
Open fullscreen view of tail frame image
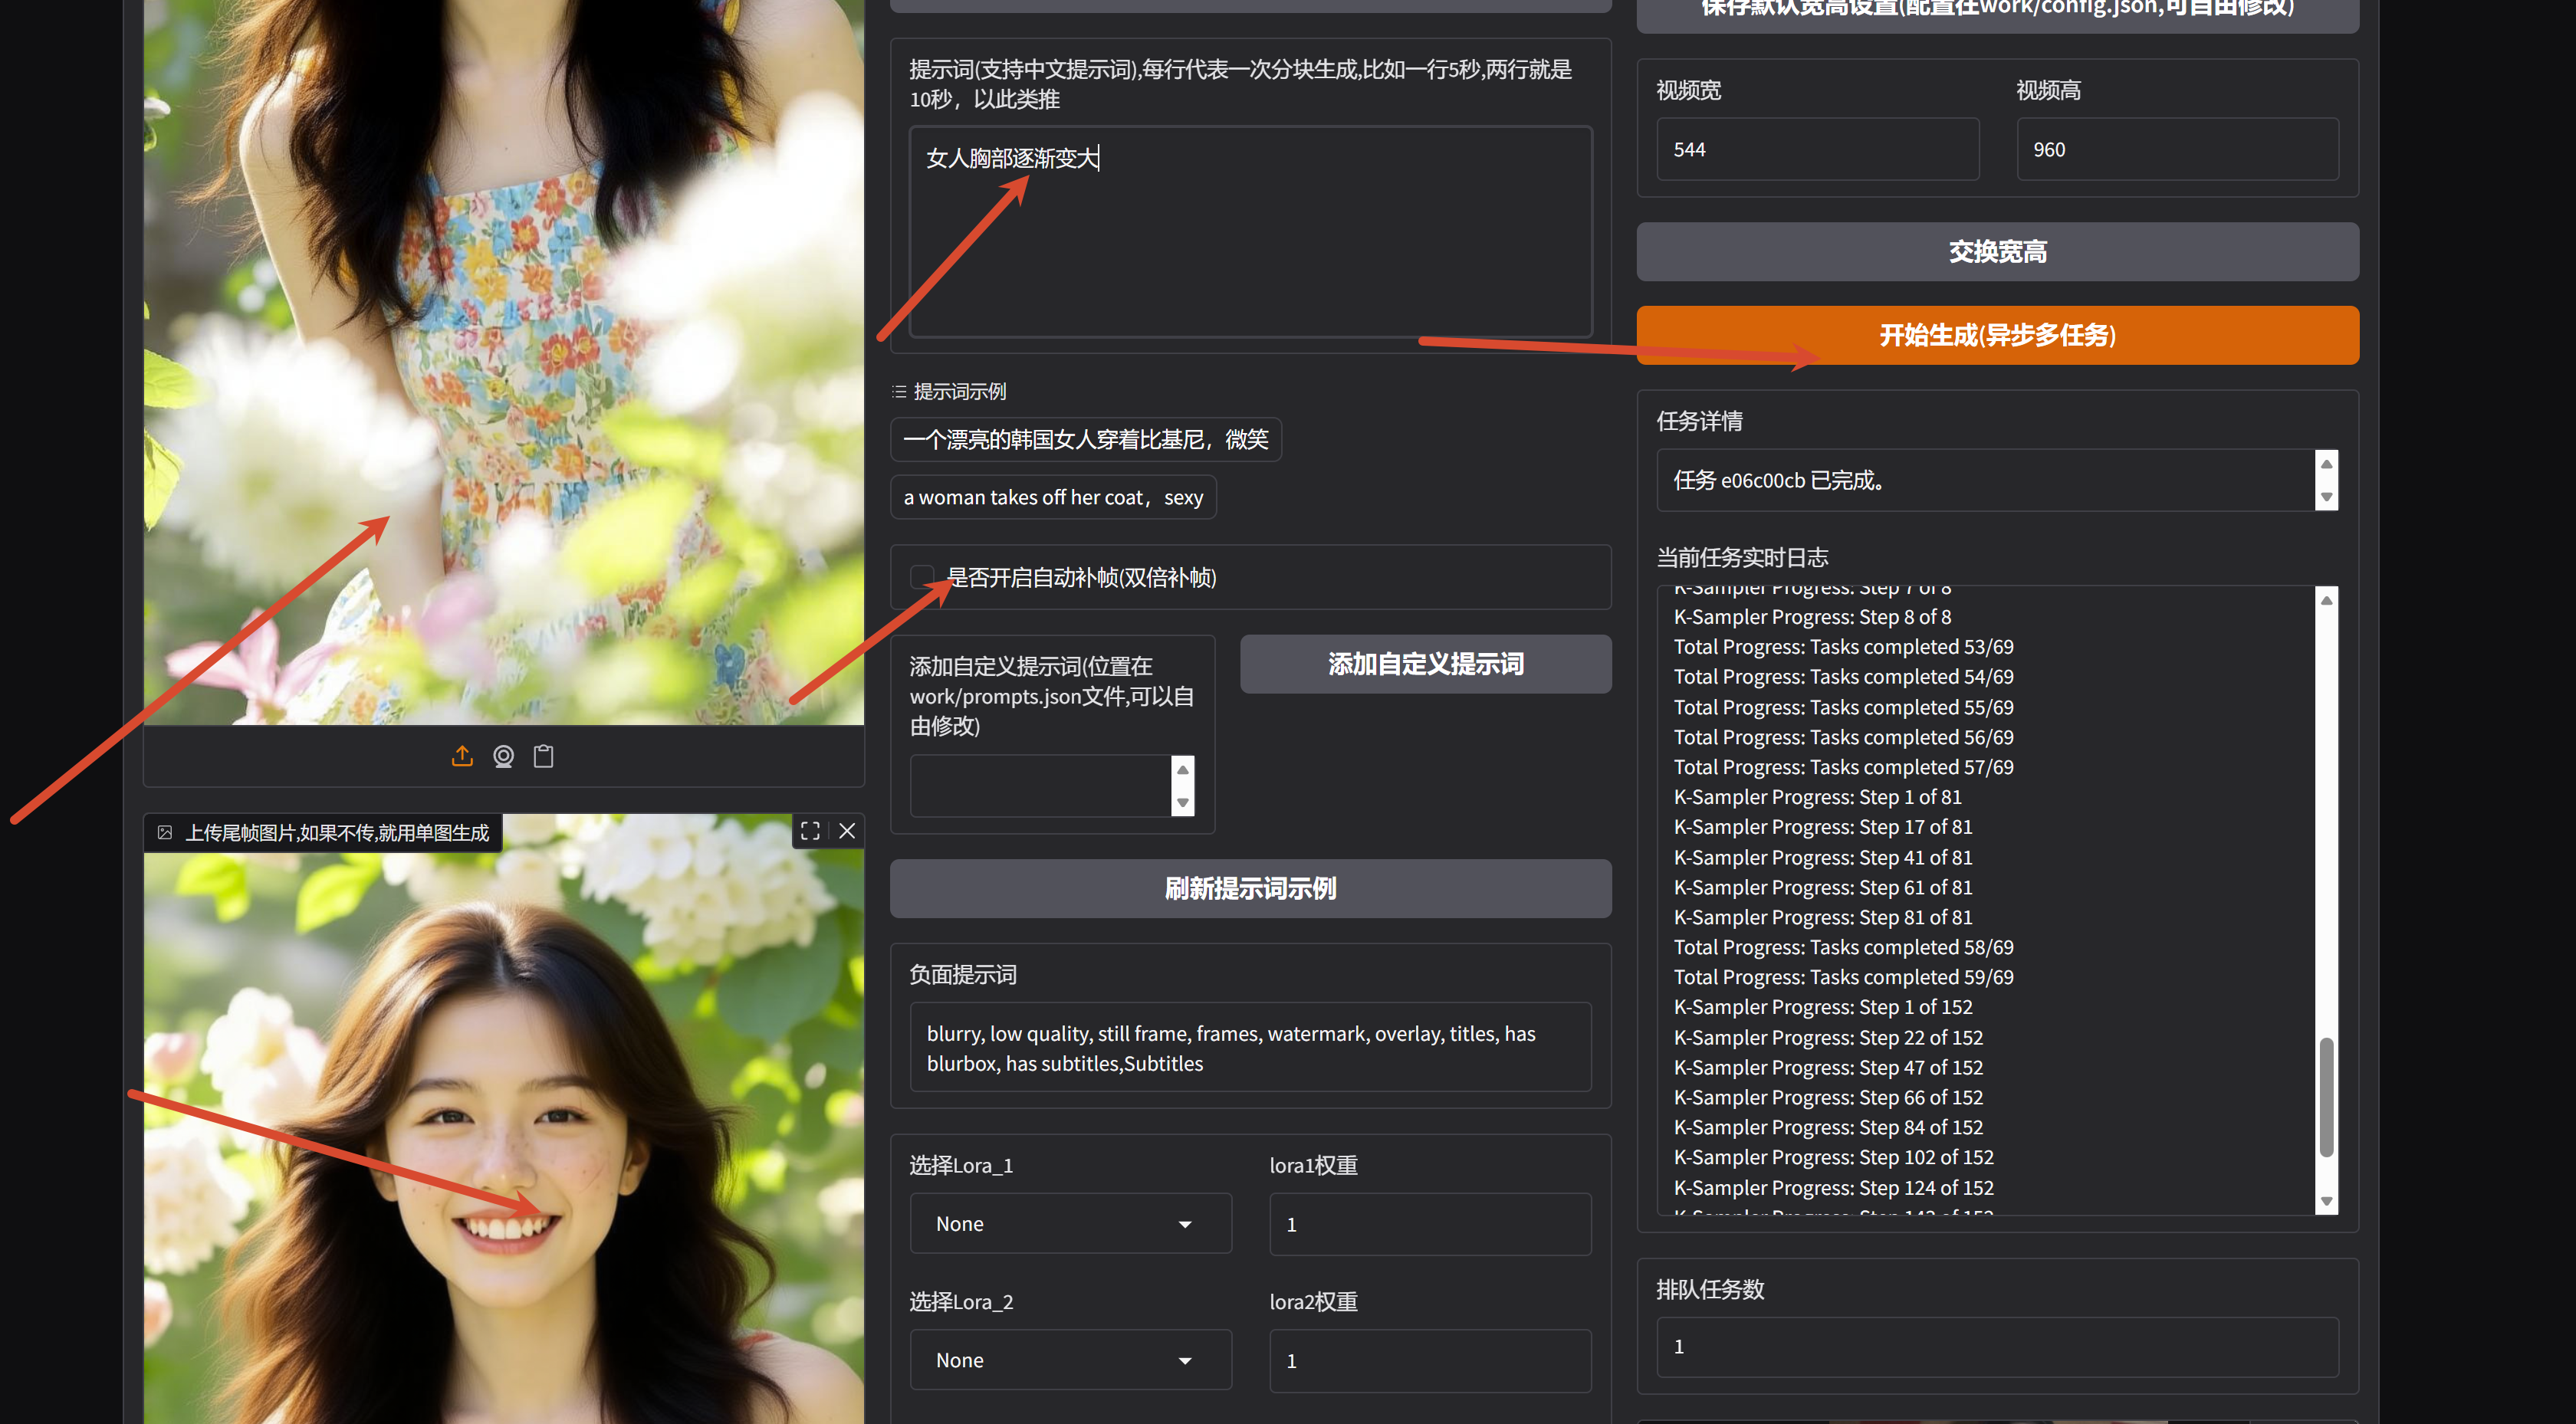810,831
